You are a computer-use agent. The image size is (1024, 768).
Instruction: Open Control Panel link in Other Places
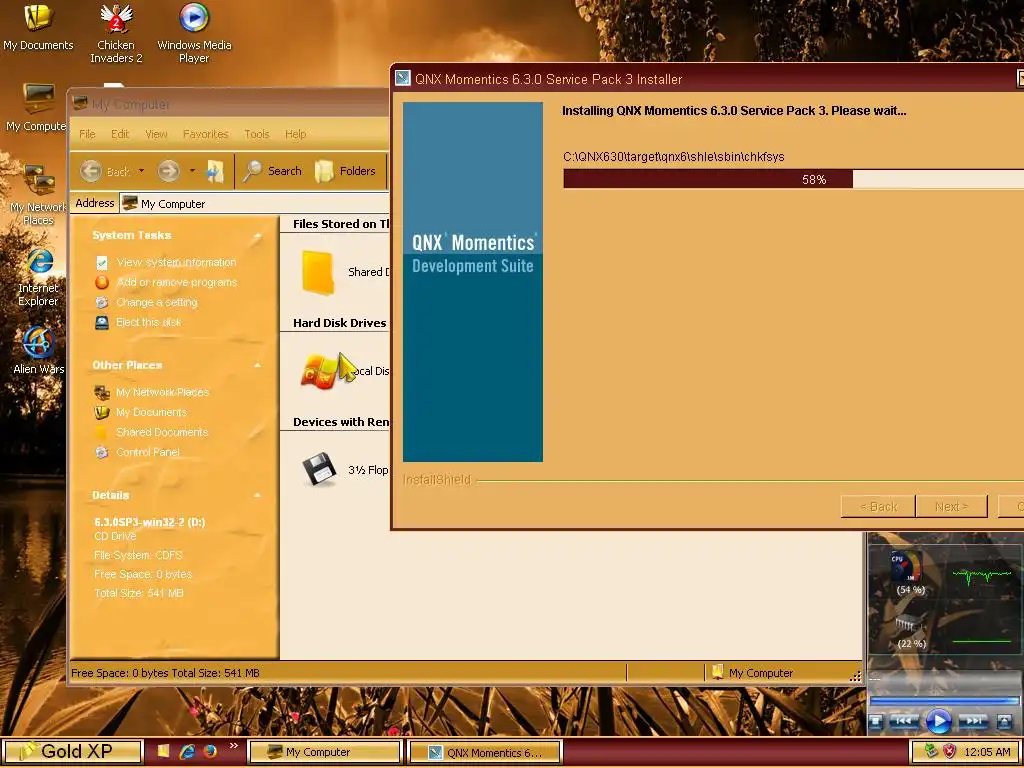point(148,452)
